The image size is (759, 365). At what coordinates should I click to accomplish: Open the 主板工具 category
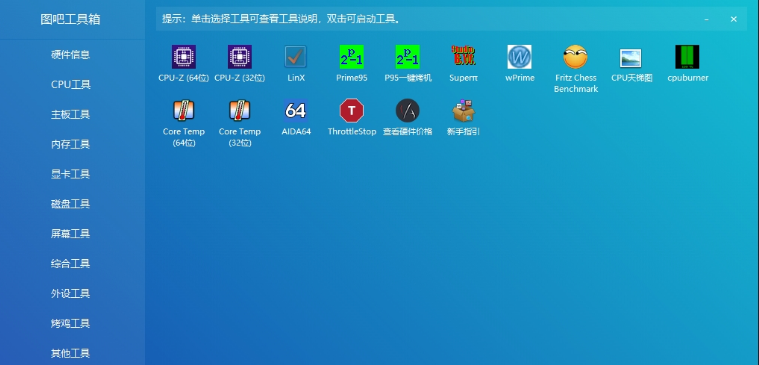(x=71, y=115)
